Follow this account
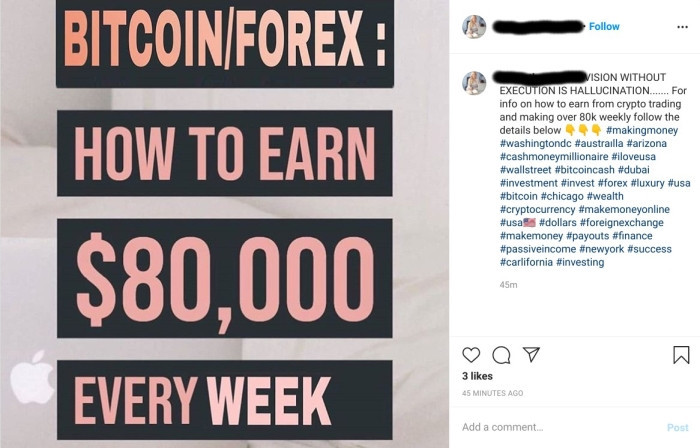 (604, 27)
